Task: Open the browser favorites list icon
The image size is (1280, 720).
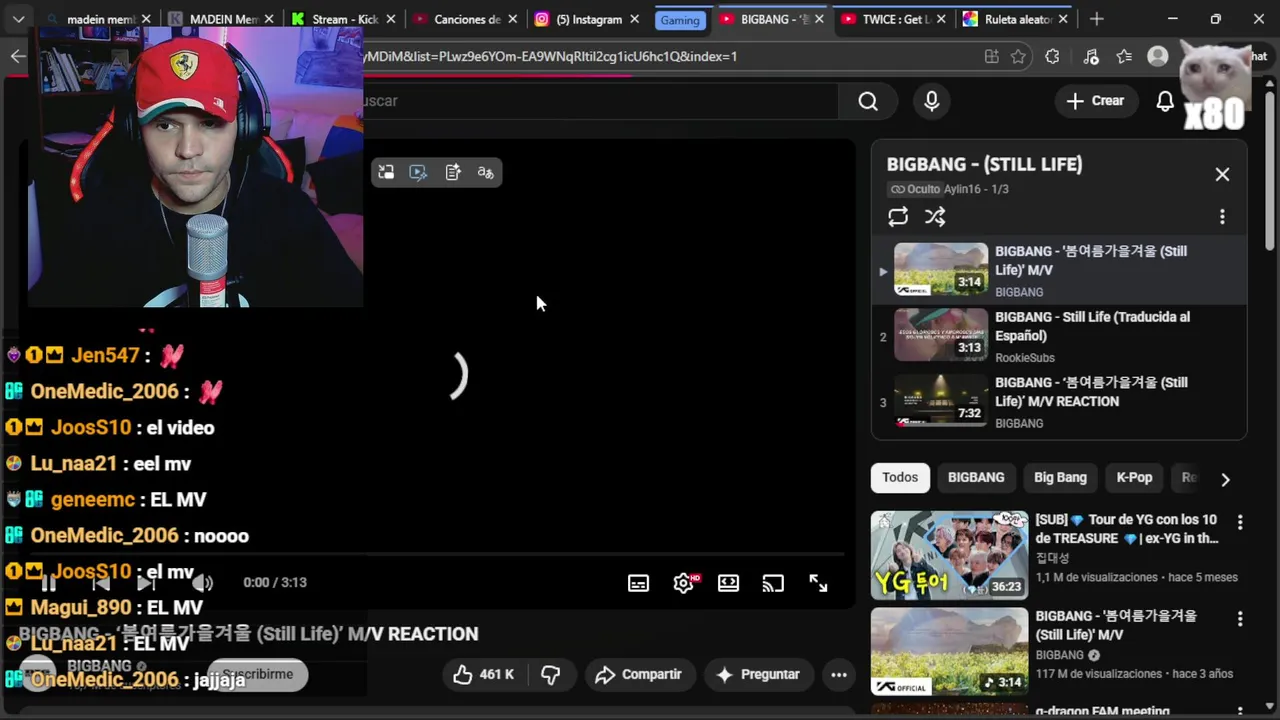Action: (1125, 57)
